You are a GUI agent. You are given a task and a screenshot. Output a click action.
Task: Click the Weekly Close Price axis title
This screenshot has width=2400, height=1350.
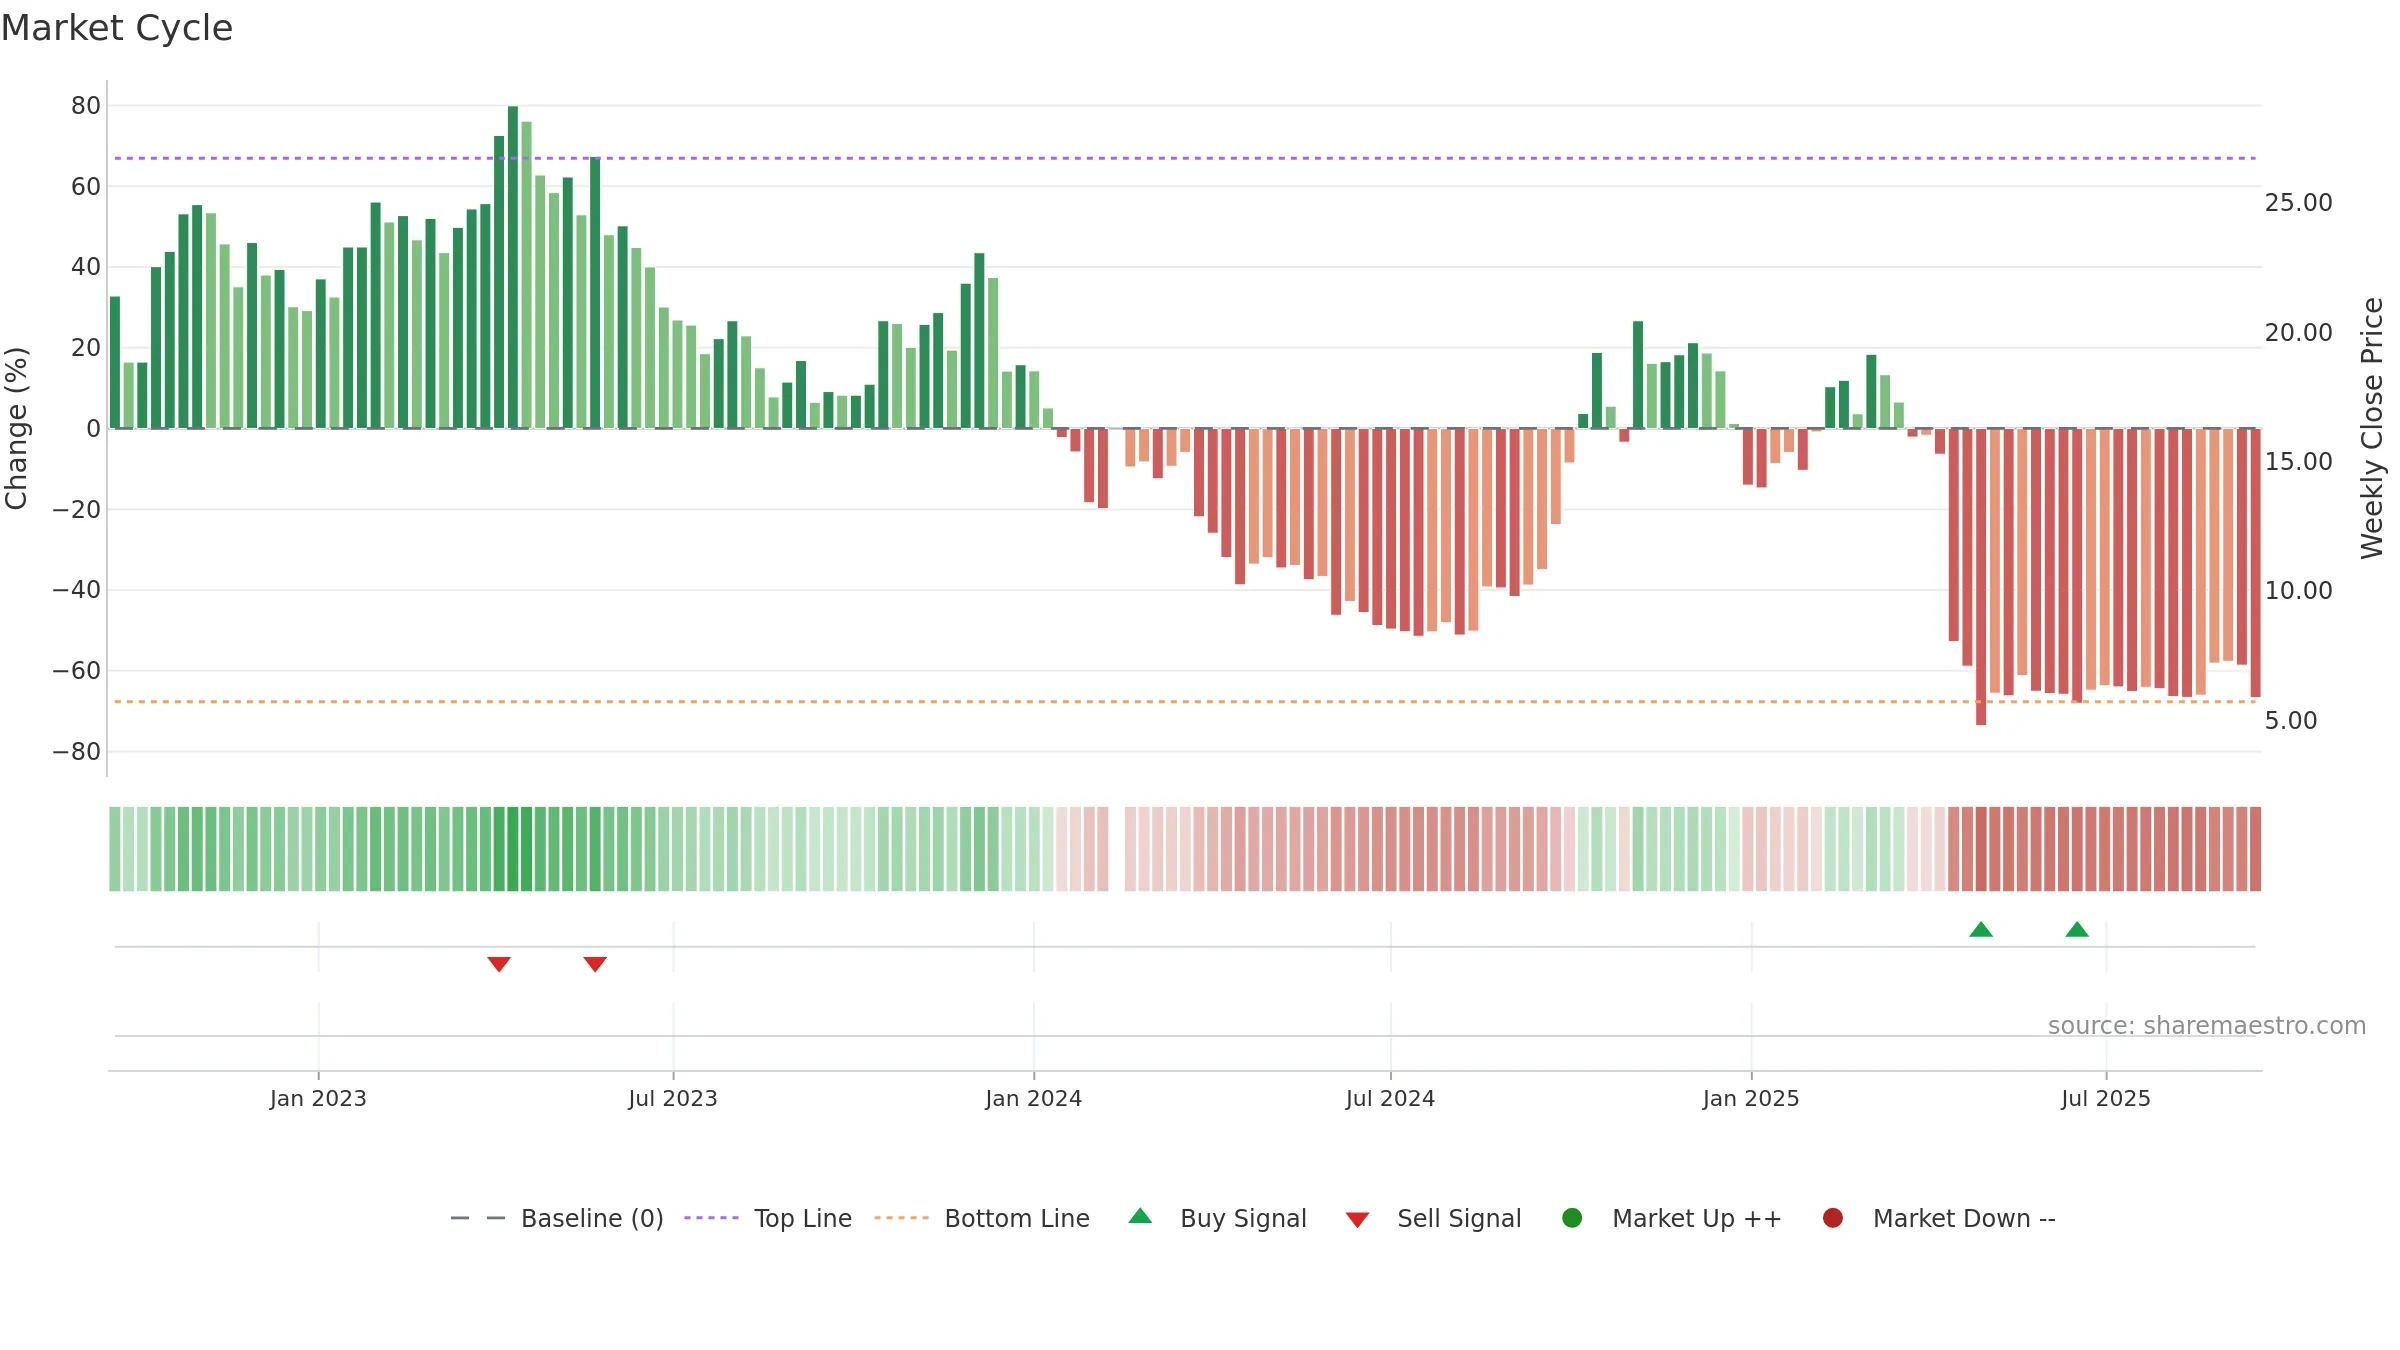2372,428
